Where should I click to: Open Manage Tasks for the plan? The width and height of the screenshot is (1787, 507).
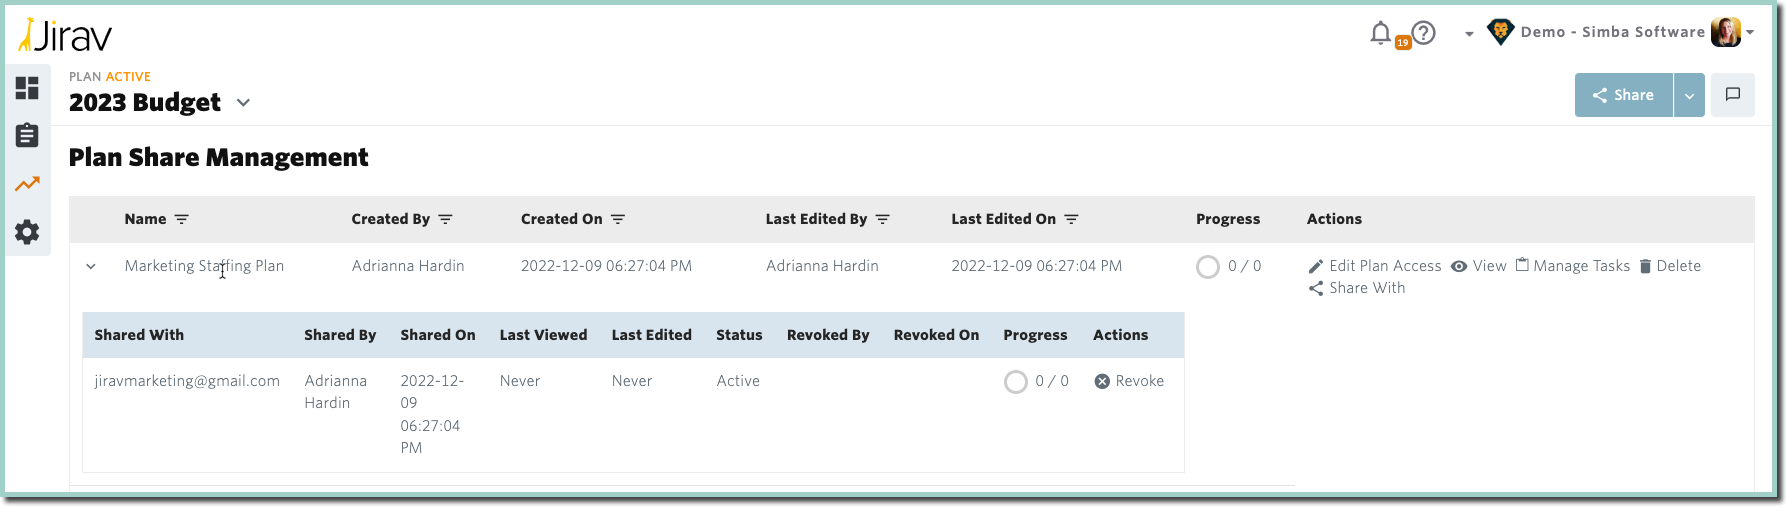1573,266
